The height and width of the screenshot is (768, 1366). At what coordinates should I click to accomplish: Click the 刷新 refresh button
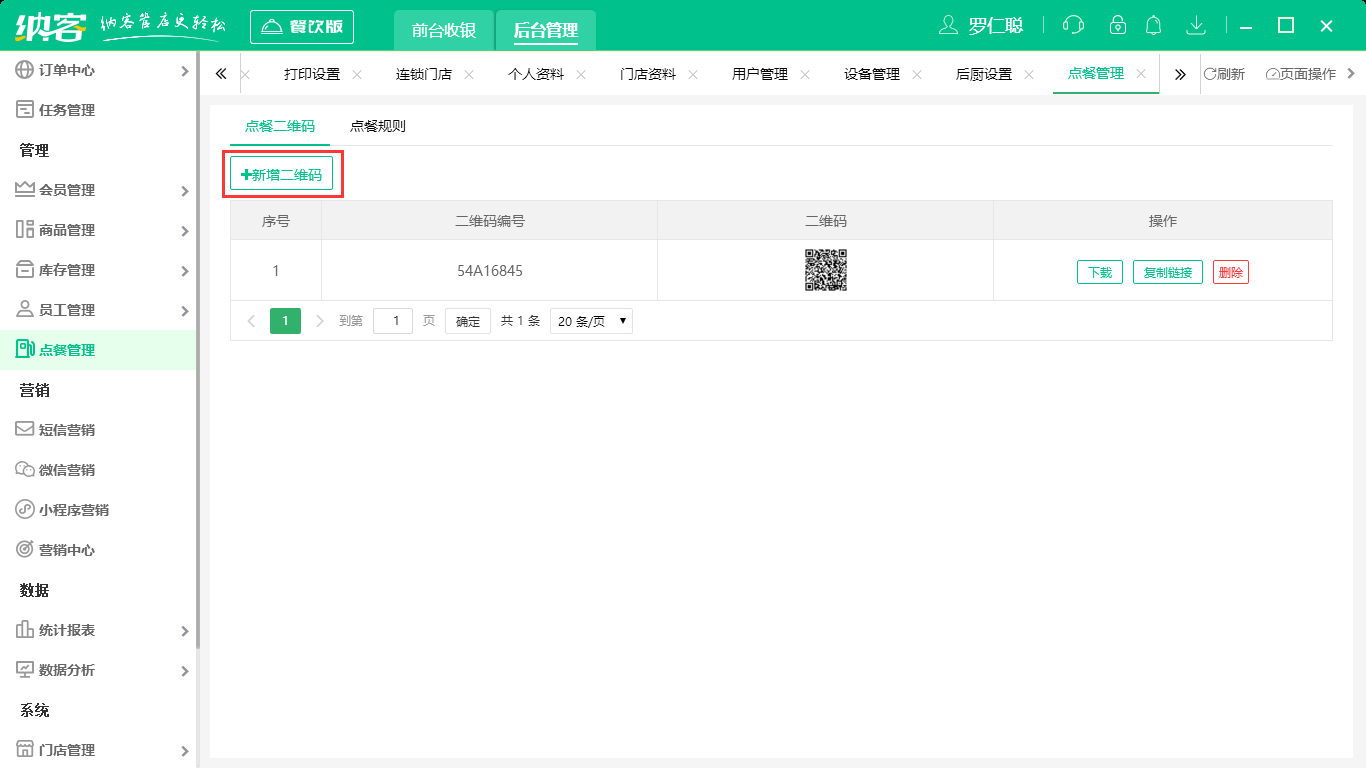coord(1224,74)
